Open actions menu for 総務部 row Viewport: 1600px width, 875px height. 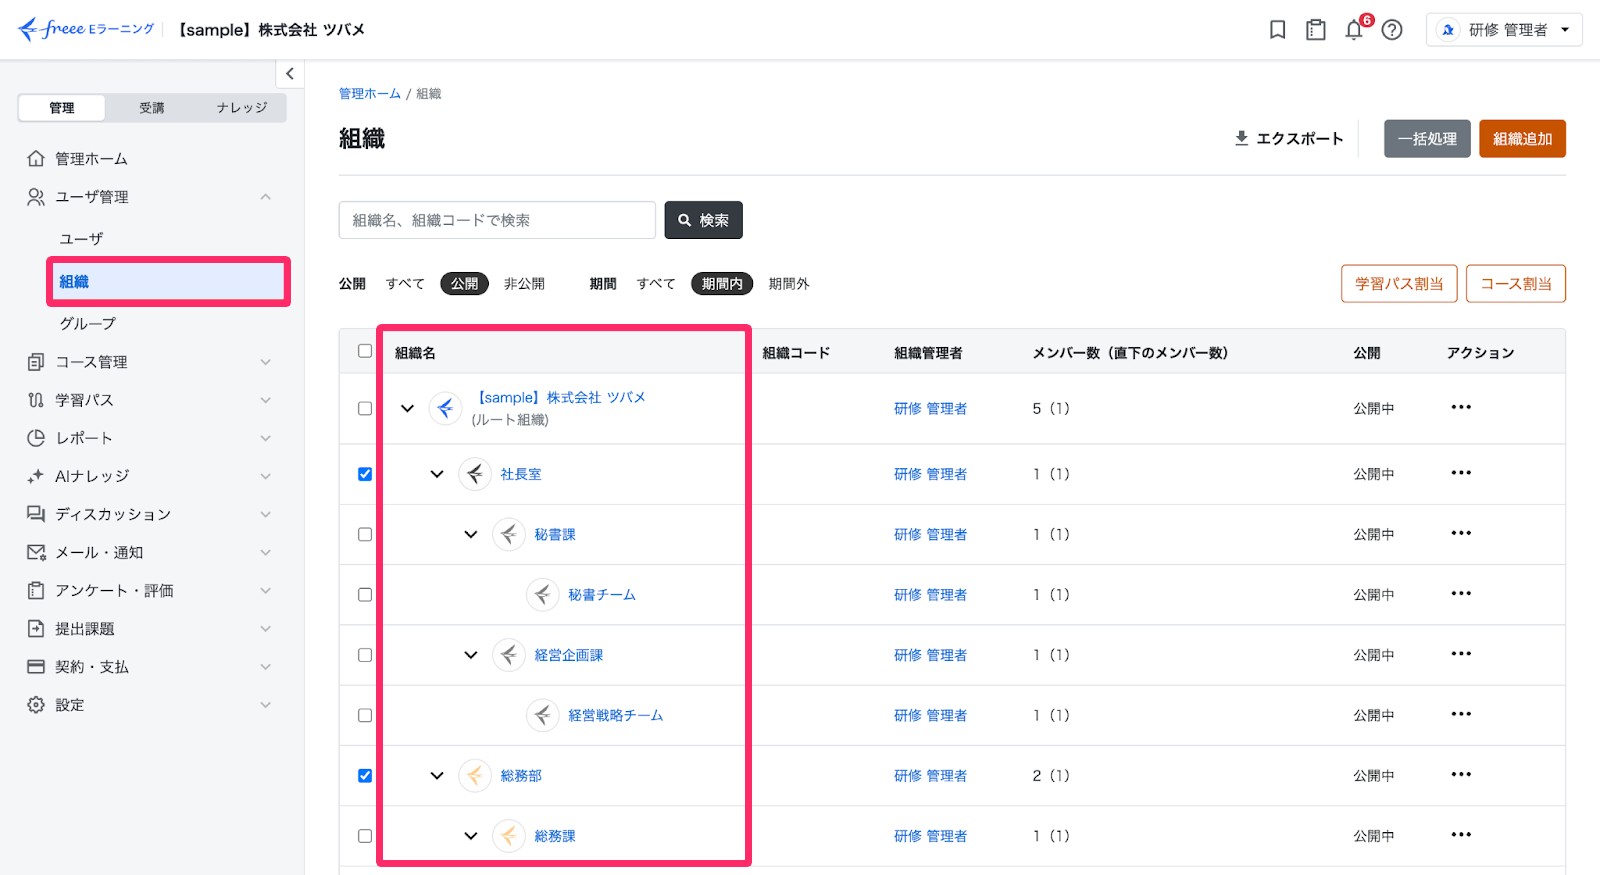pyautogui.click(x=1461, y=775)
